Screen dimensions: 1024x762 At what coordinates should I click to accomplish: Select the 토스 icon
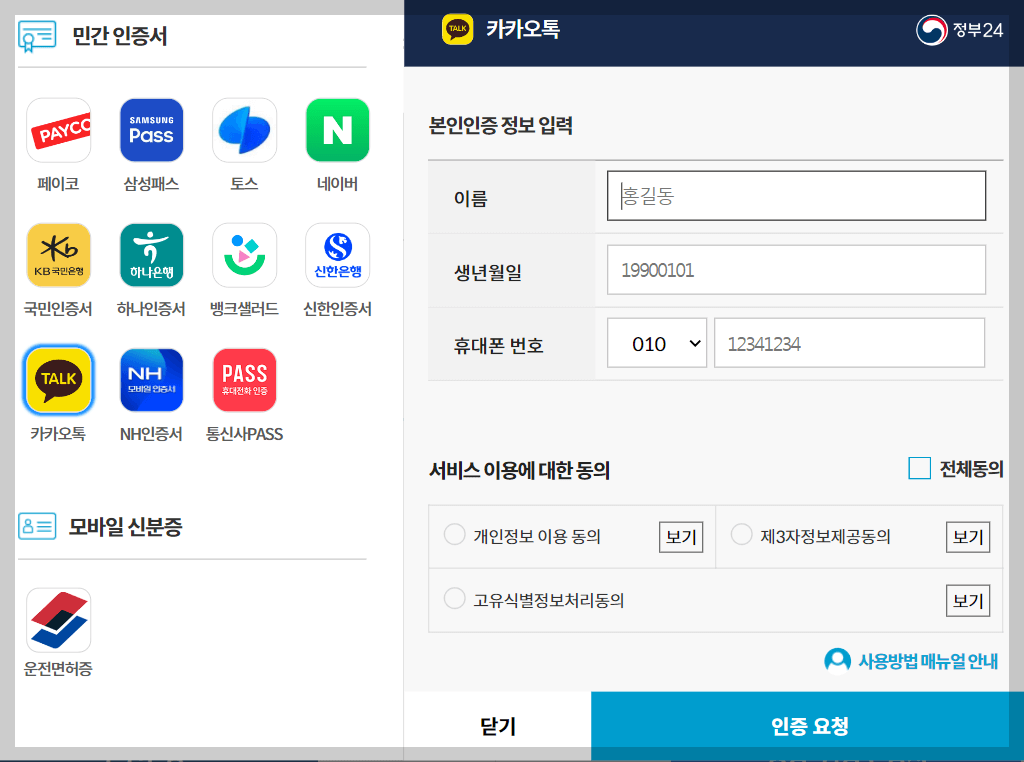point(244,130)
